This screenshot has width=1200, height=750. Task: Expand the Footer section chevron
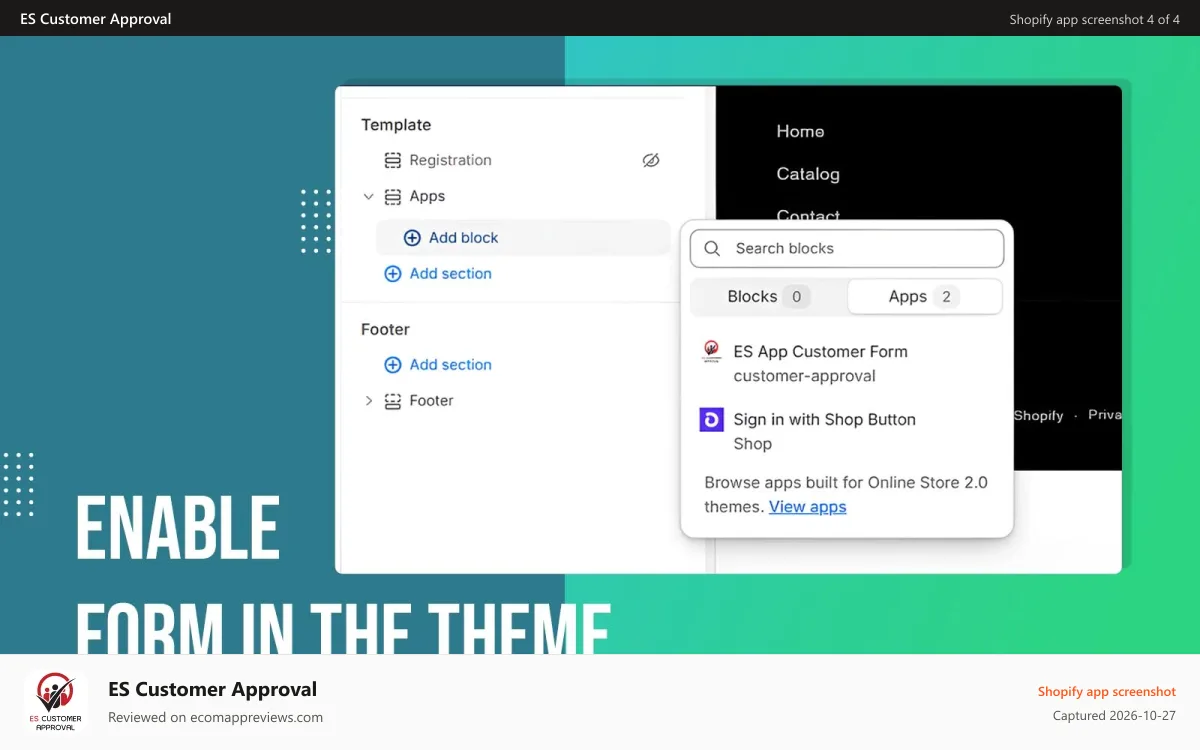click(368, 401)
